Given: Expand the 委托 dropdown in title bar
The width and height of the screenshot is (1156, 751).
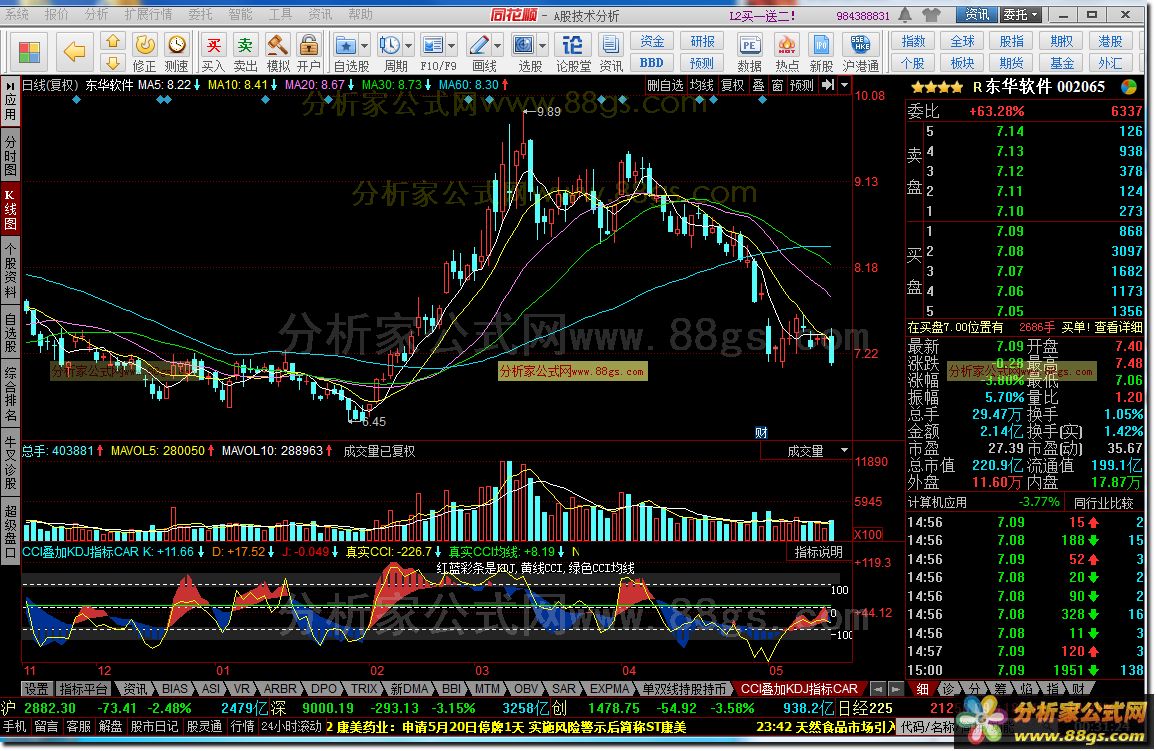Looking at the screenshot, I should point(1020,15).
